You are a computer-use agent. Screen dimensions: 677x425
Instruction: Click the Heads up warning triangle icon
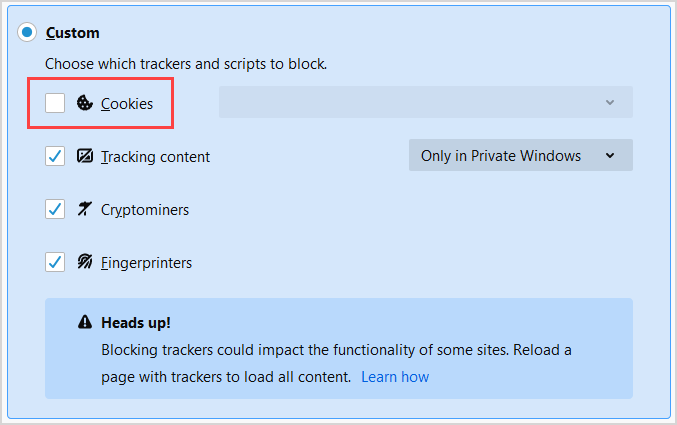85,323
